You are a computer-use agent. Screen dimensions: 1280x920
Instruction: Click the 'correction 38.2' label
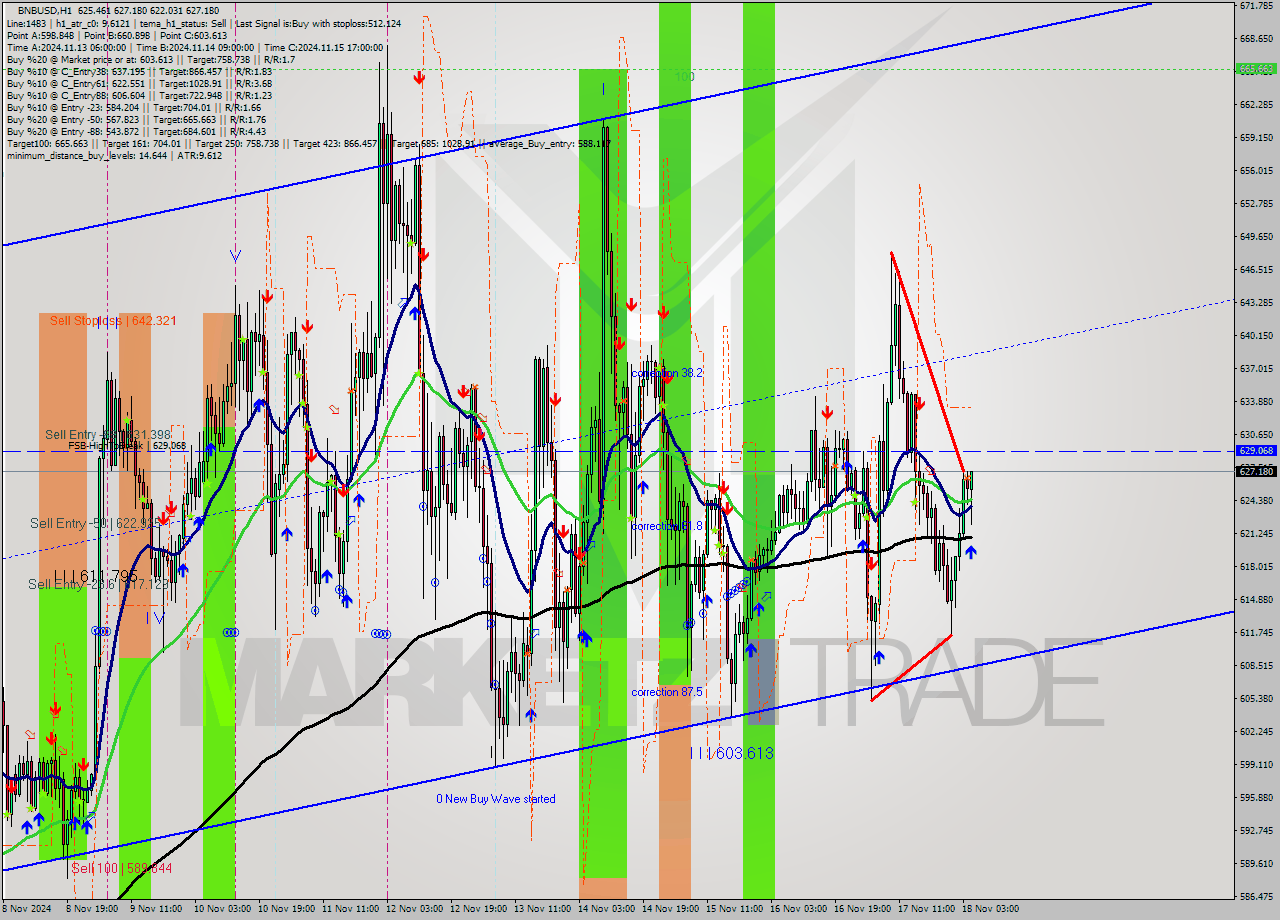pyautogui.click(x=667, y=372)
